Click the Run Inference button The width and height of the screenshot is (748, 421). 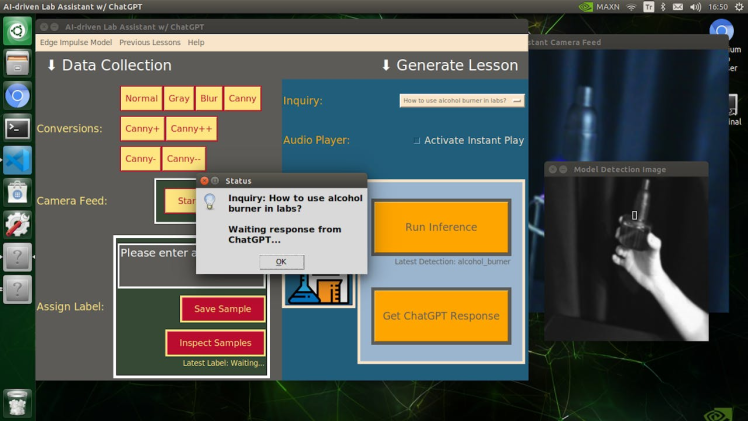point(441,227)
